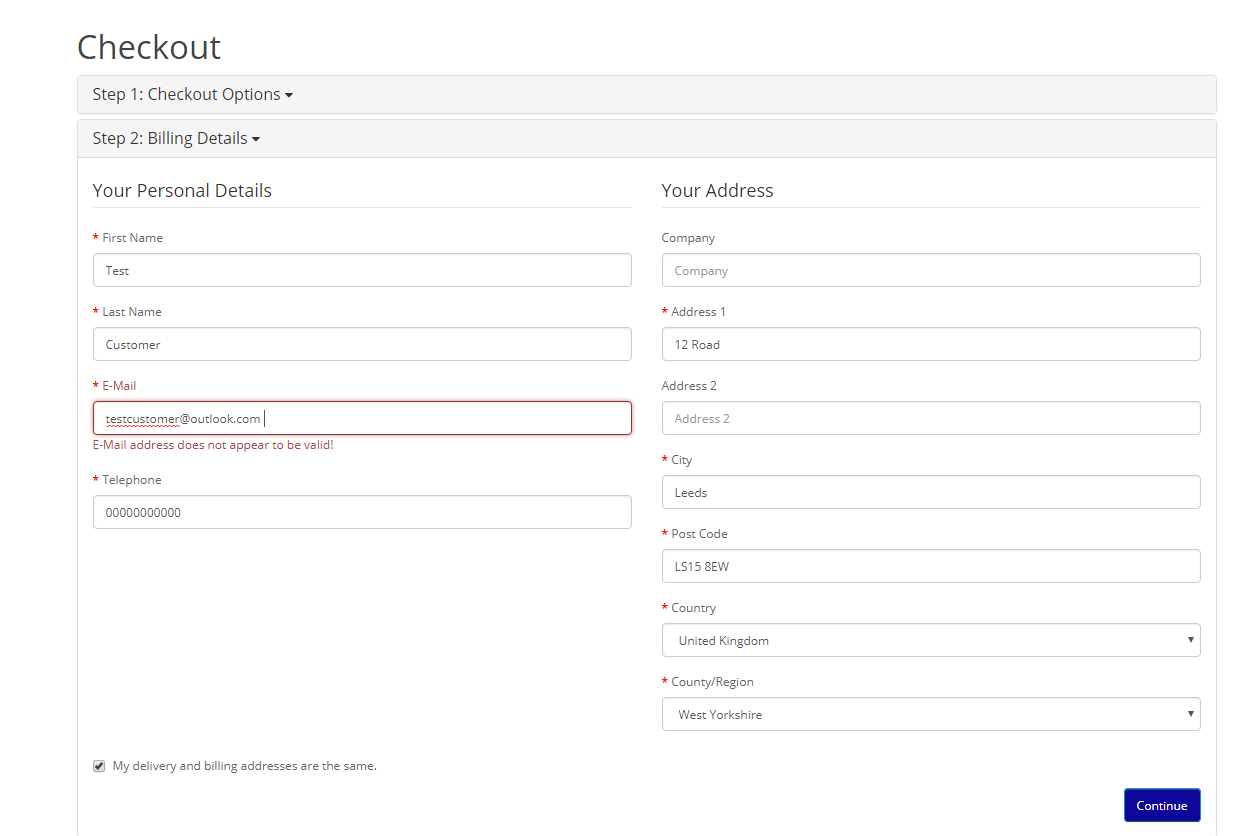
Task: Click the Post Code input field
Action: pyautogui.click(x=931, y=566)
